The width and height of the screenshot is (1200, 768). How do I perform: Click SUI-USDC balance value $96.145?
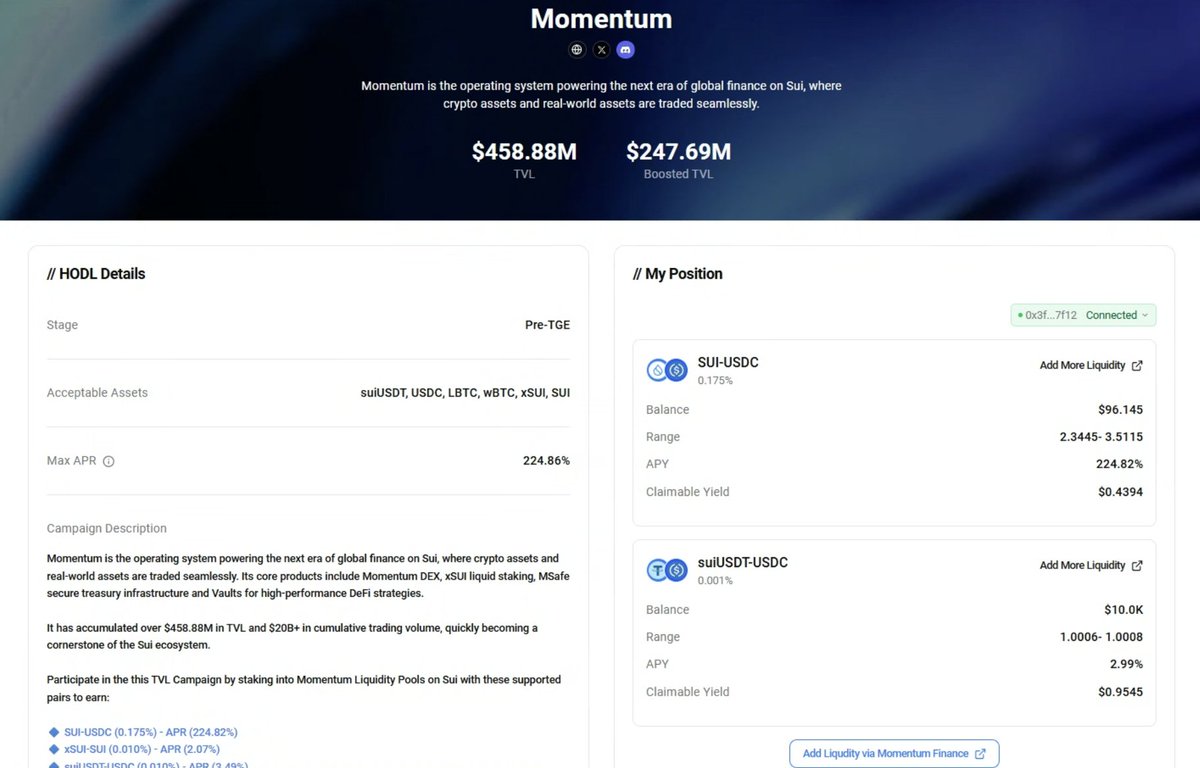pos(1120,410)
